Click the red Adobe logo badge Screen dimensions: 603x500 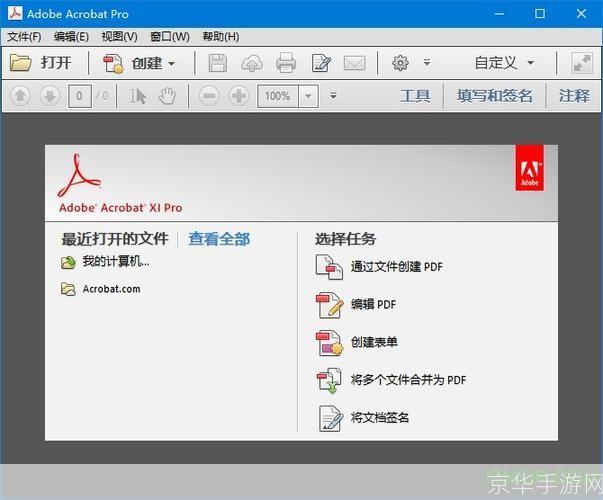coord(530,168)
